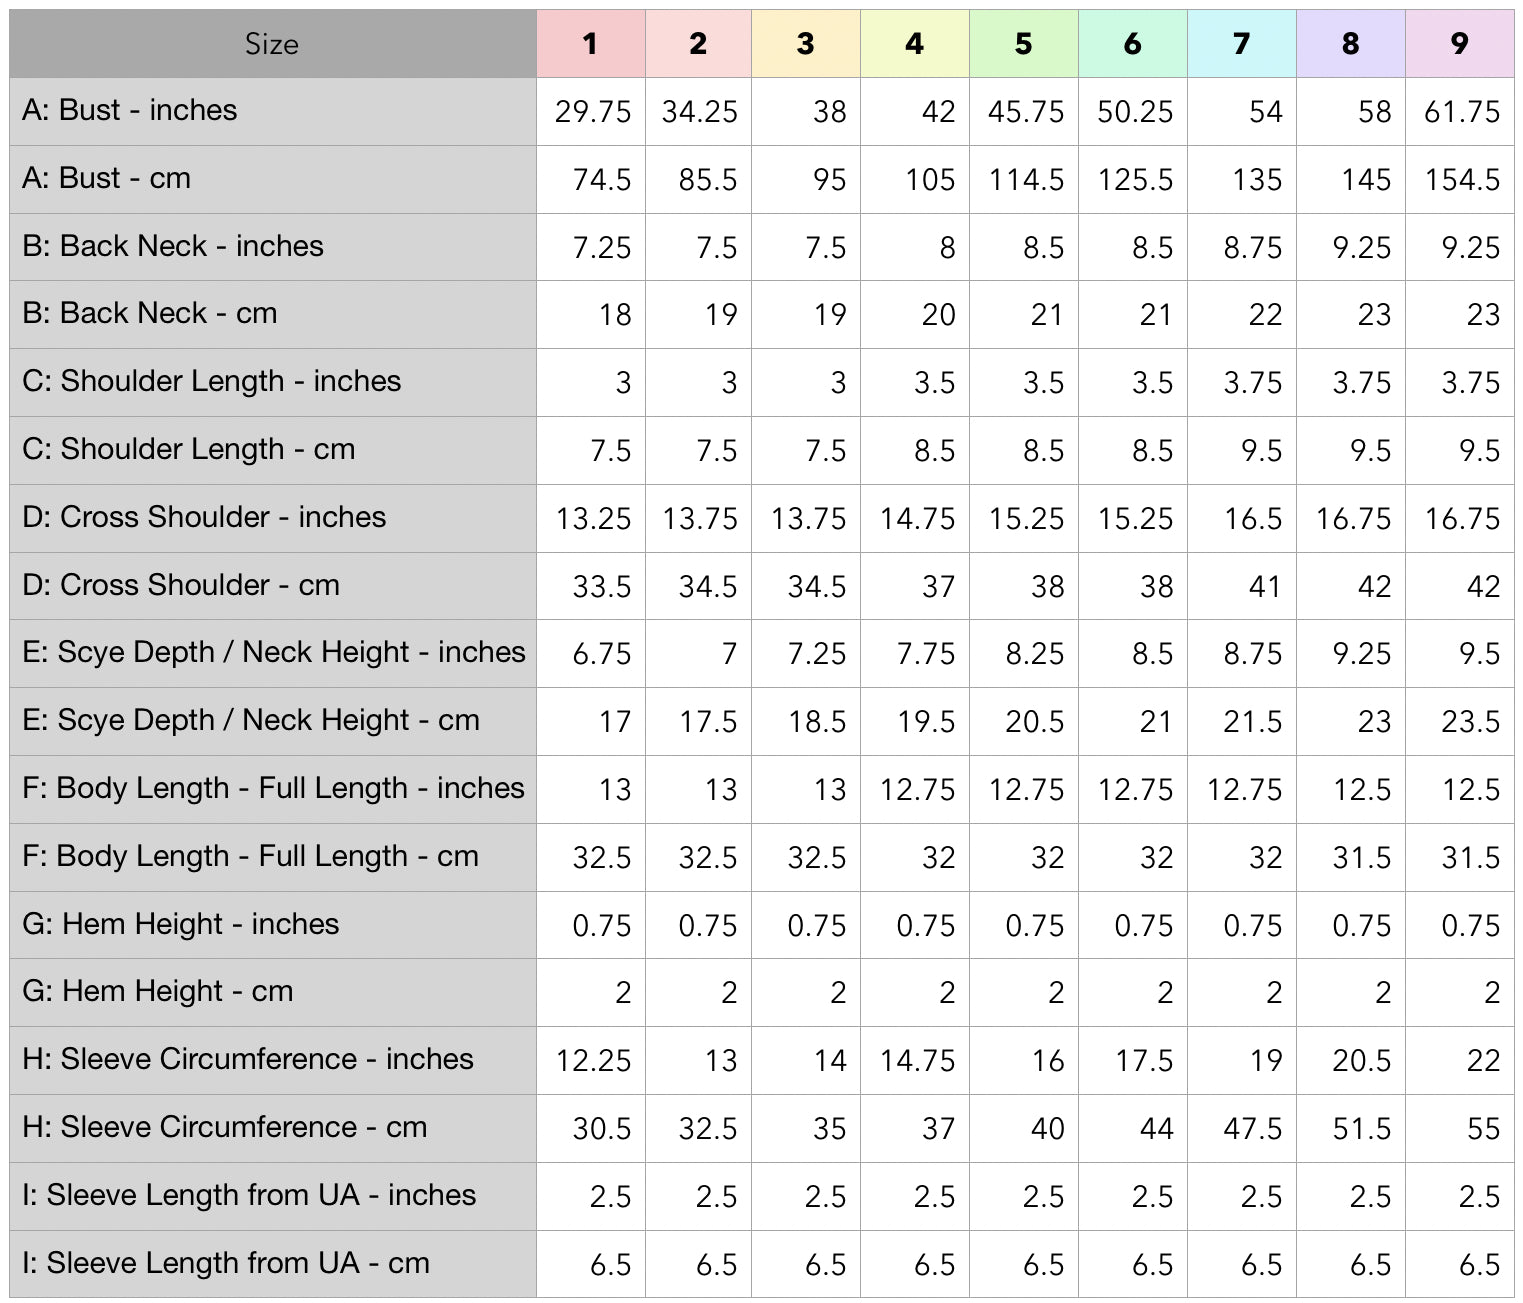
Task: Click the pink size 1 column header
Action: click(x=590, y=44)
